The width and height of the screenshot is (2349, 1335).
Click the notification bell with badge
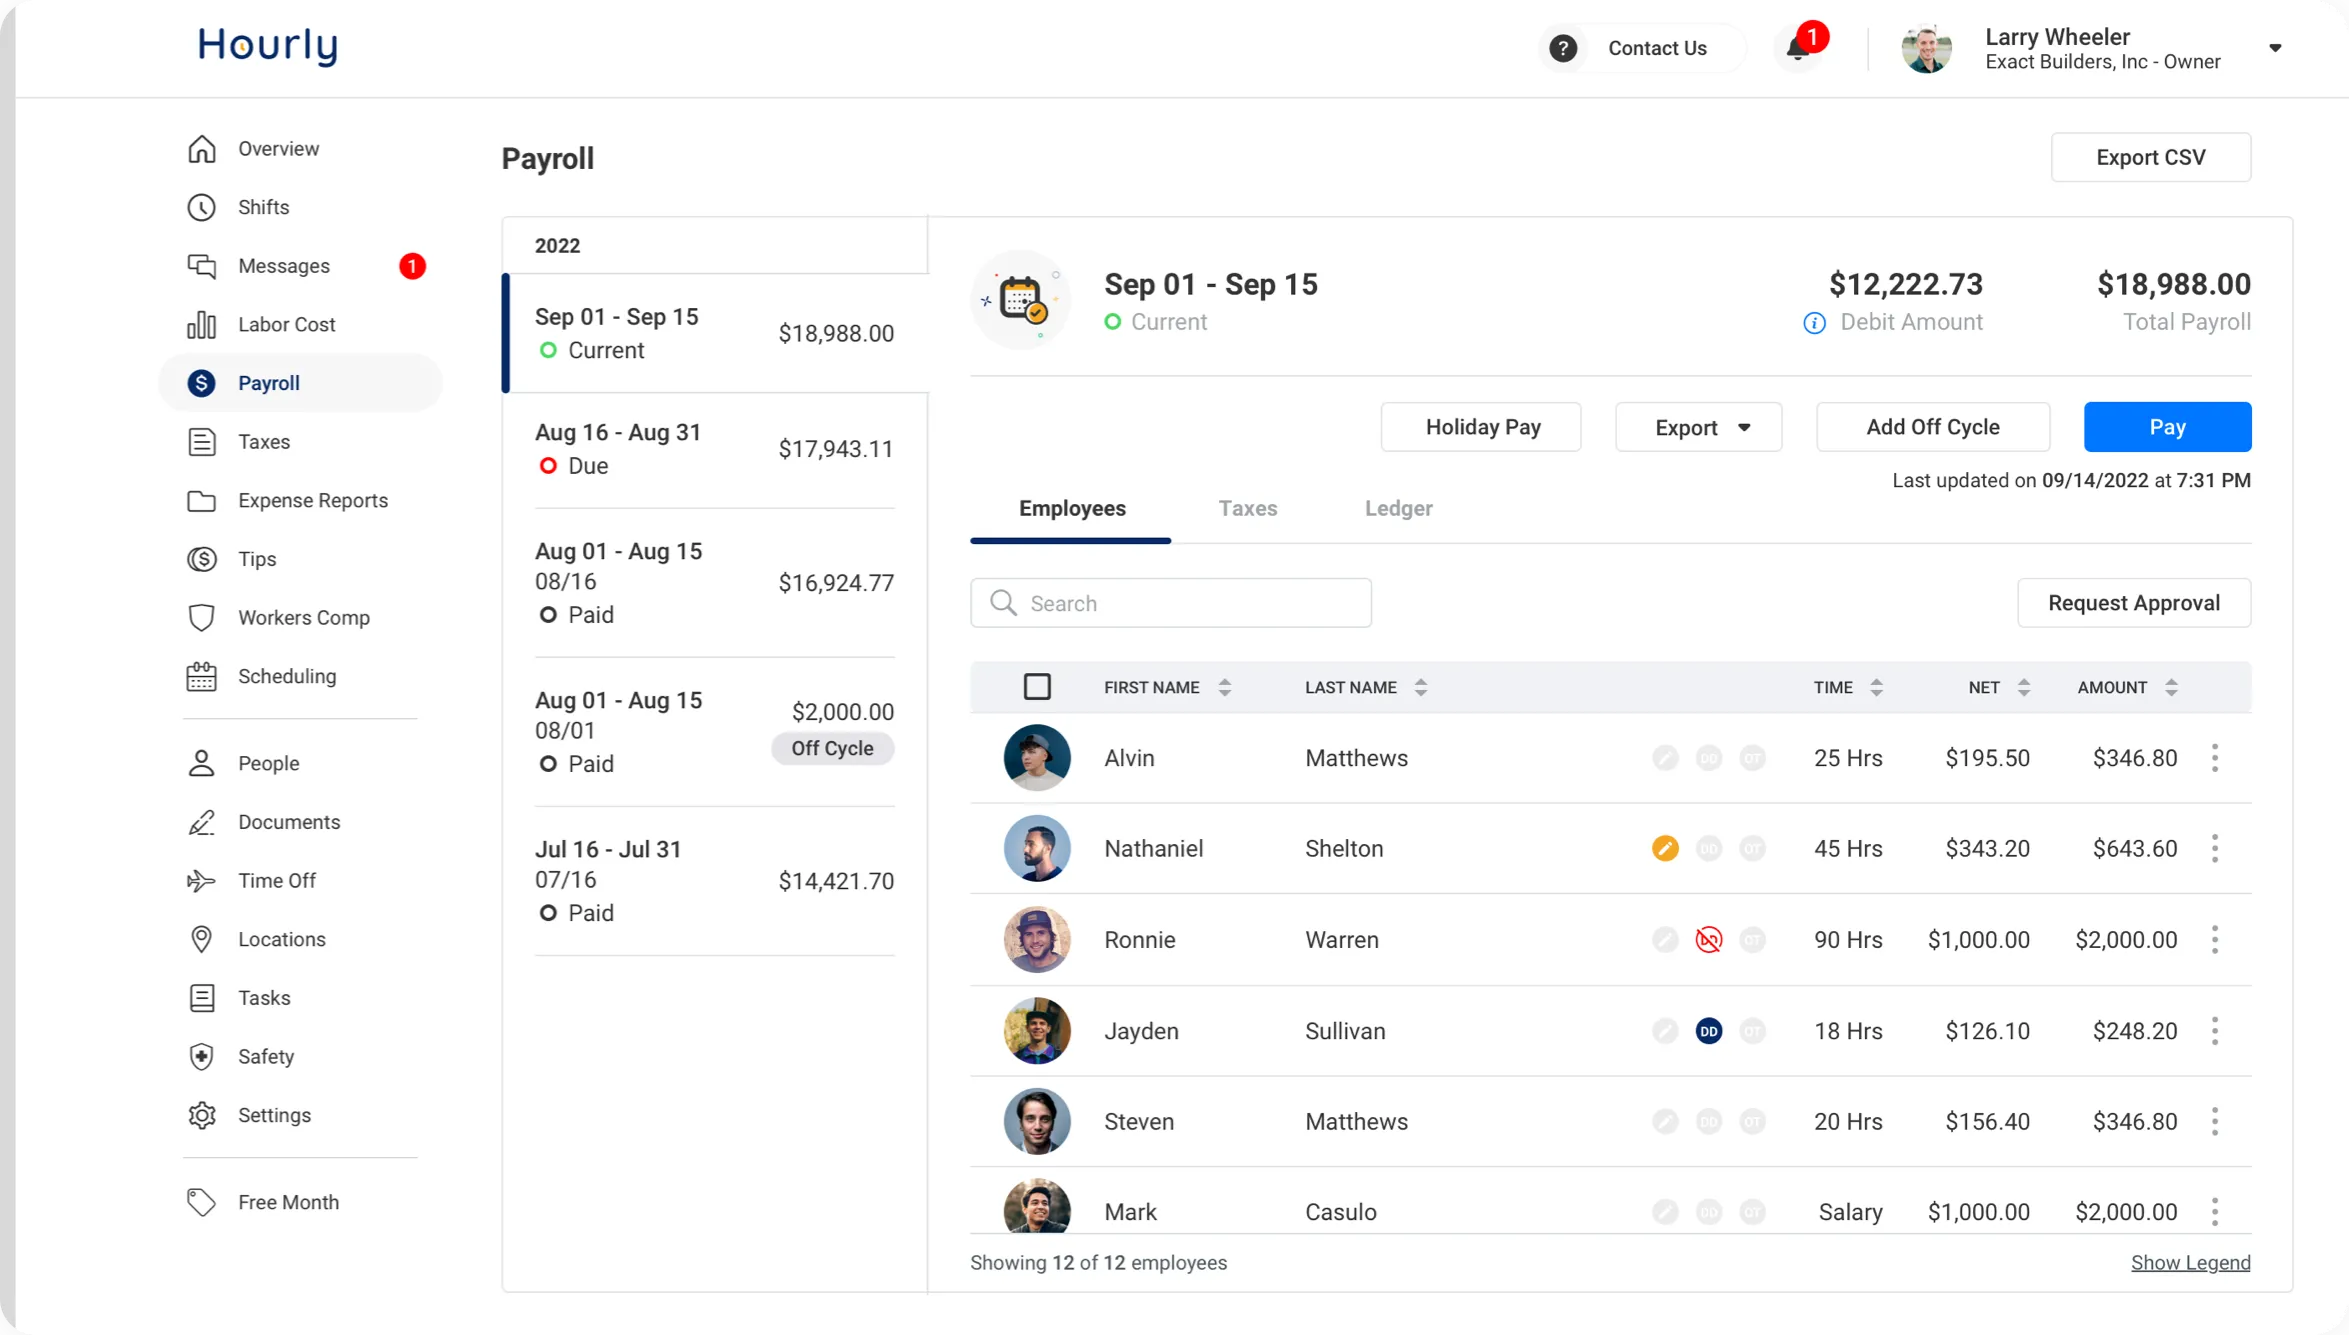(x=1798, y=47)
